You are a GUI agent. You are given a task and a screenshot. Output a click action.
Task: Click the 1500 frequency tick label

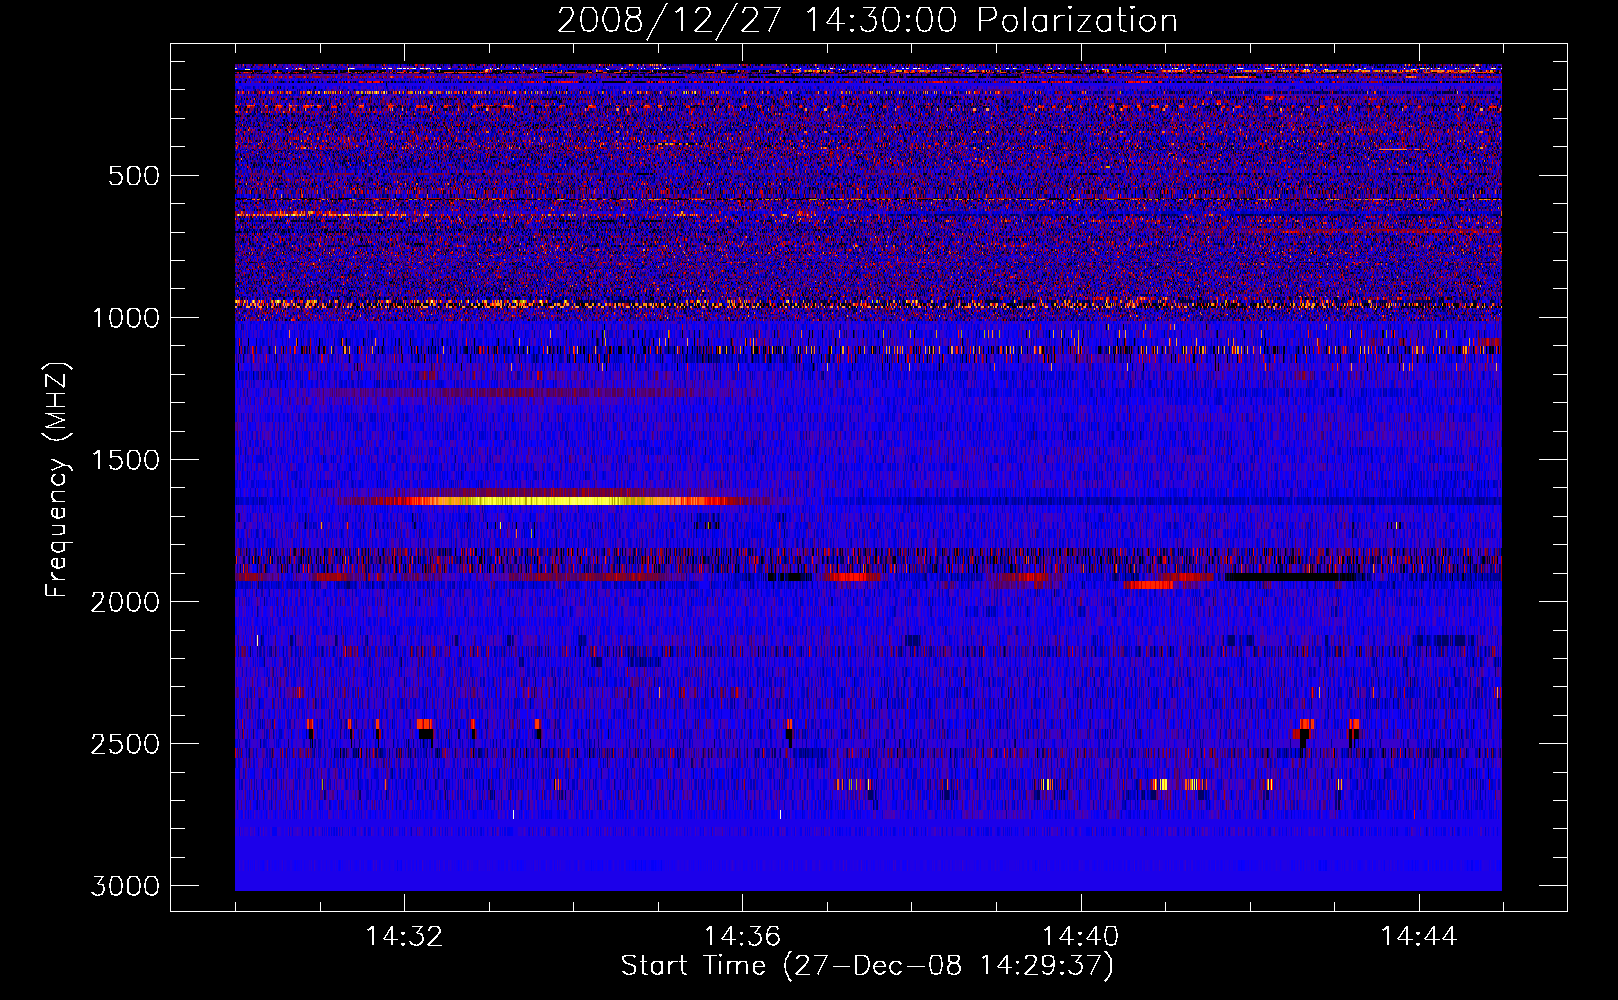pos(125,460)
